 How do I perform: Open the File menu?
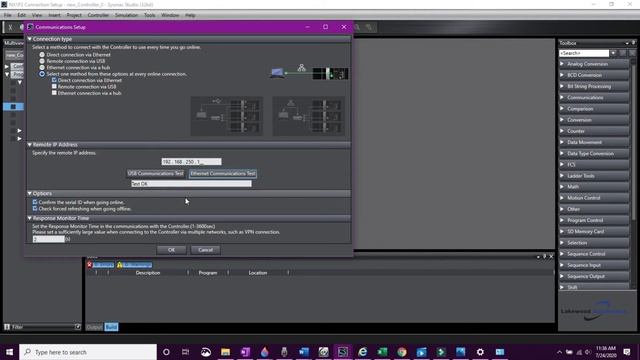[8, 15]
